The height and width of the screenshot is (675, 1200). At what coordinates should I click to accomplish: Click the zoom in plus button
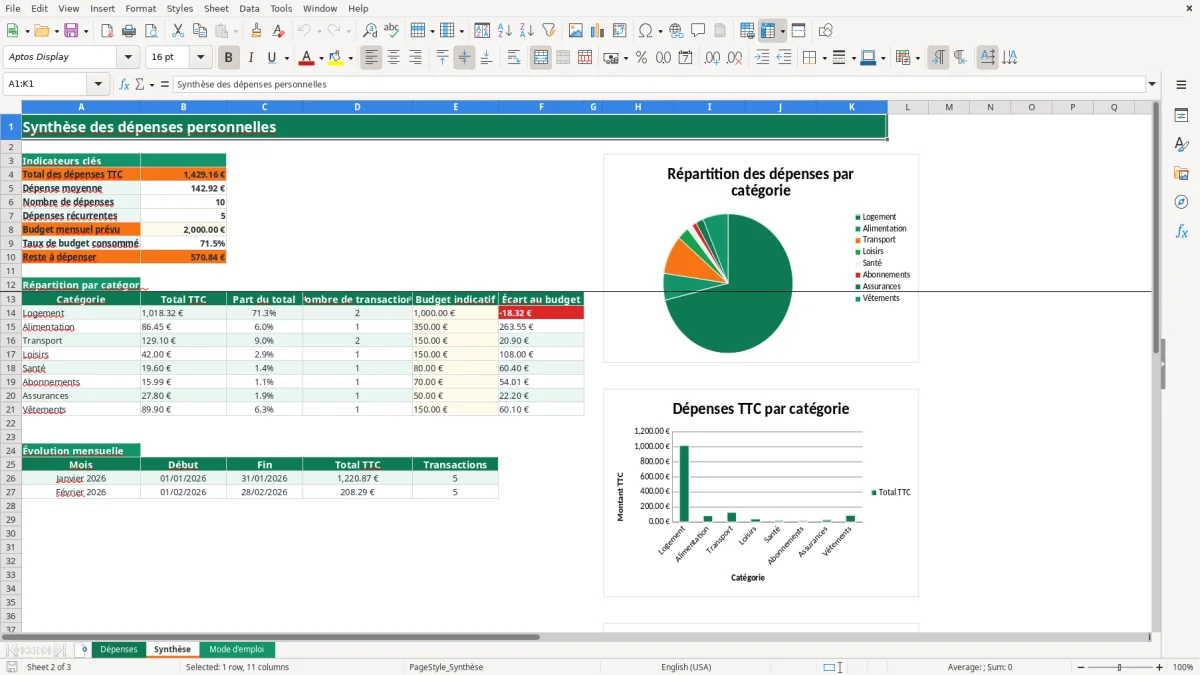pos(1160,667)
